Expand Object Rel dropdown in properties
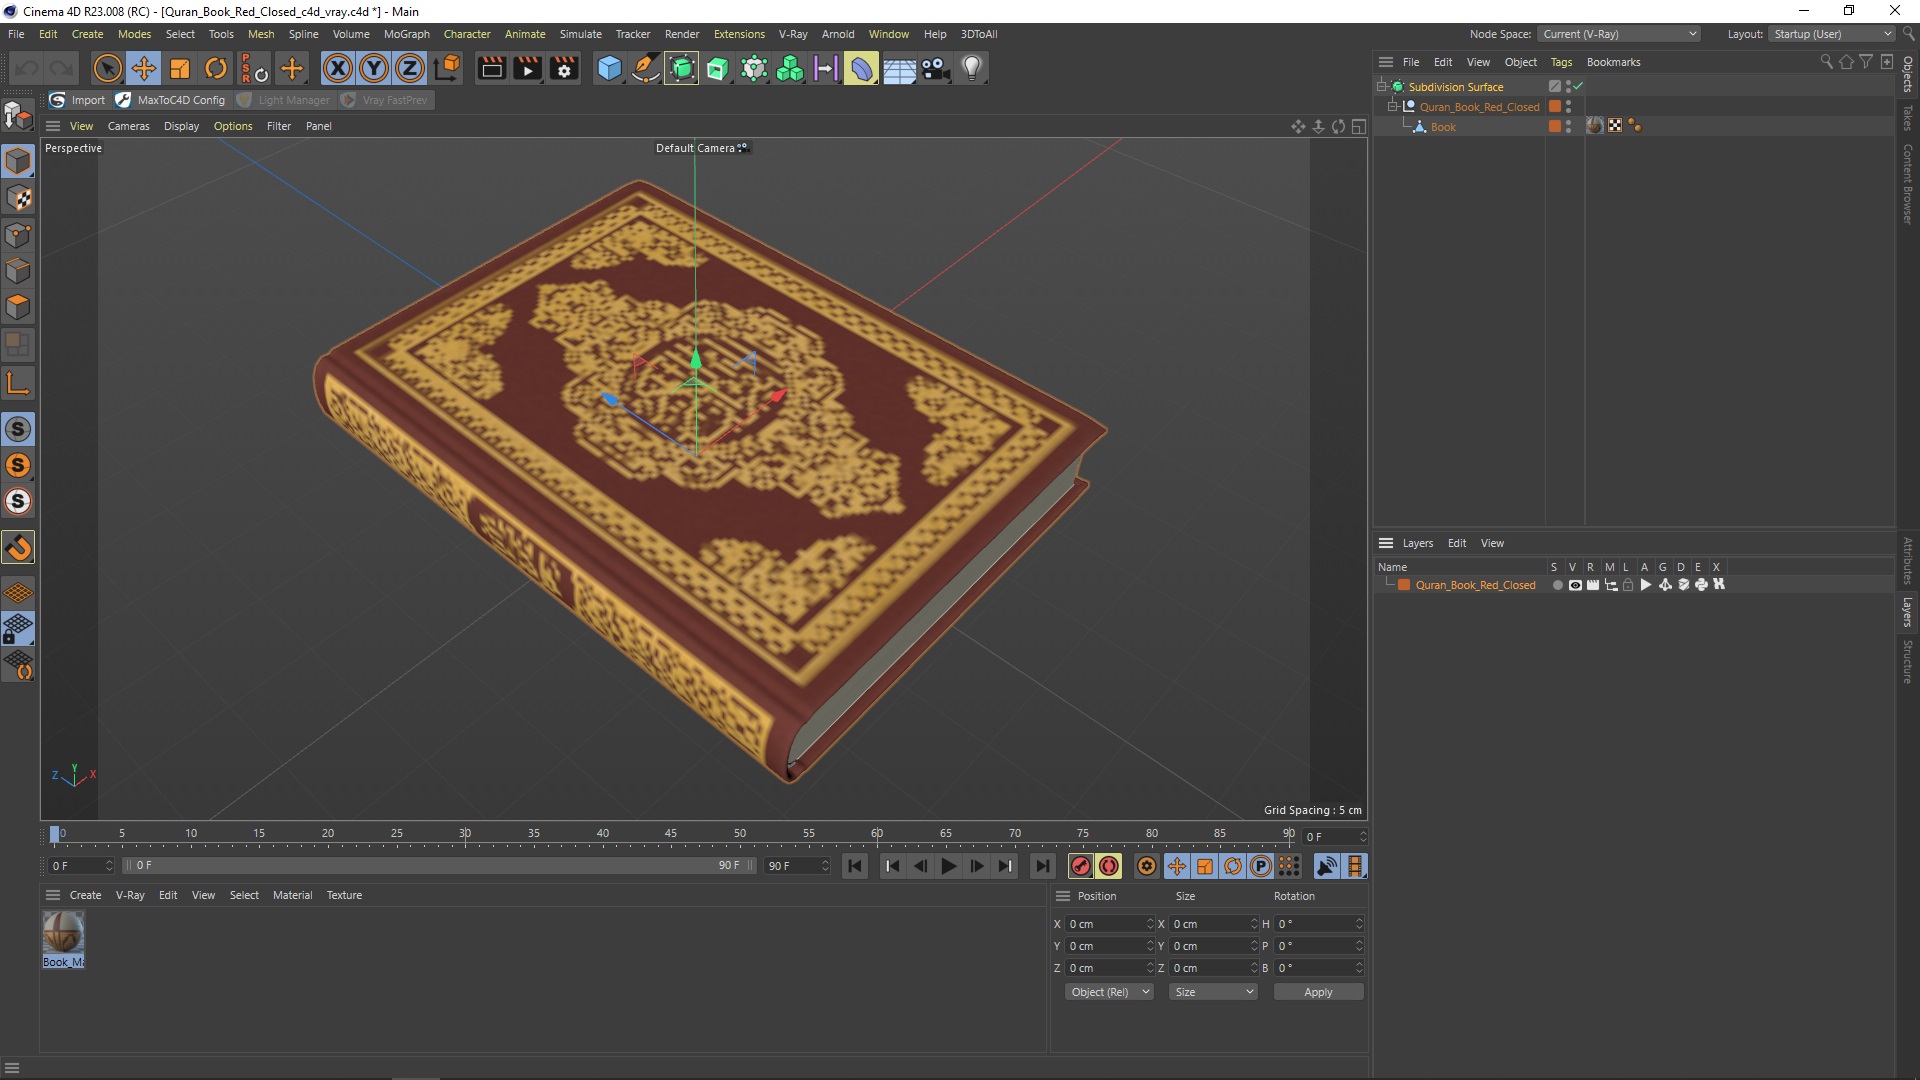The height and width of the screenshot is (1080, 1920). tap(1108, 990)
